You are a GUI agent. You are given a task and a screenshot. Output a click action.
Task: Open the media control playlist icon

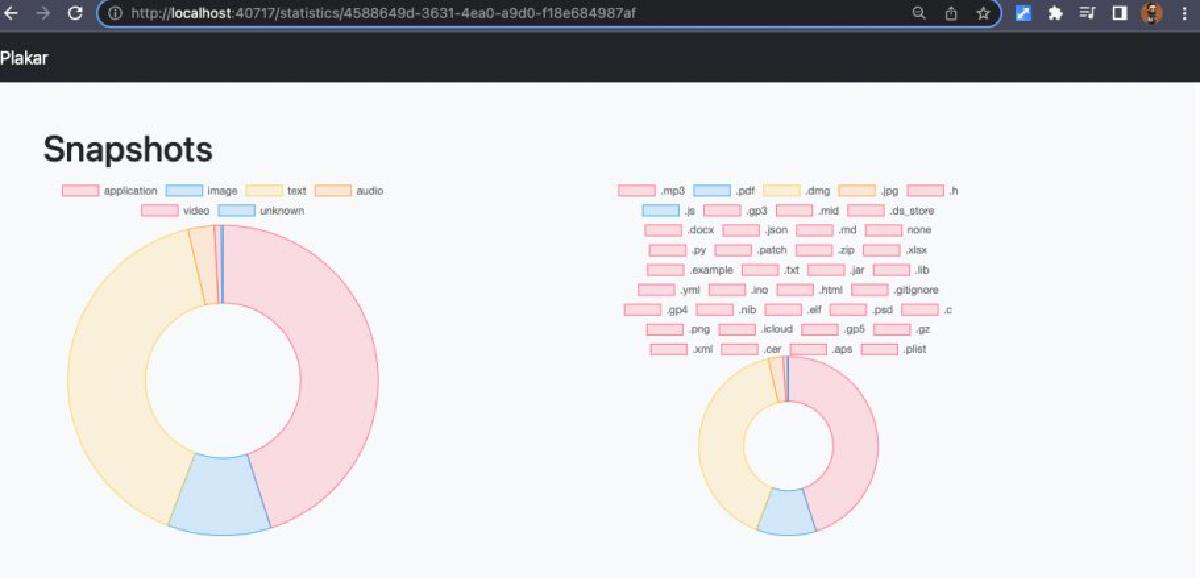point(1088,14)
